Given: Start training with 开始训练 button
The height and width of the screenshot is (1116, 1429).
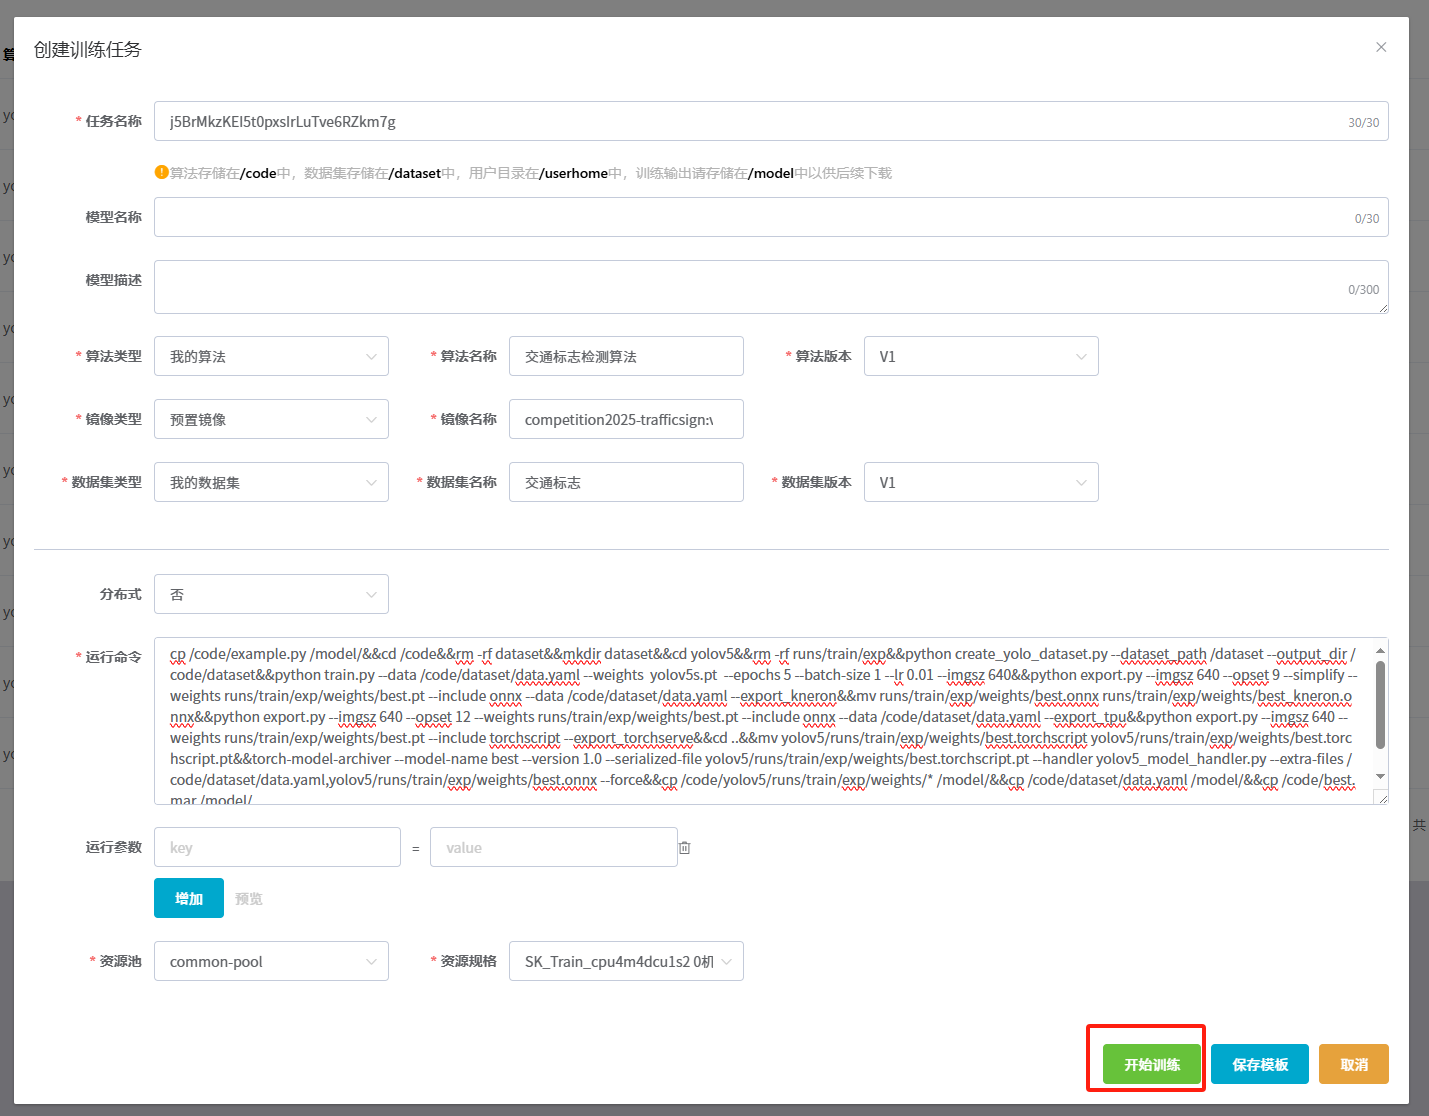Looking at the screenshot, I should coord(1152,1065).
